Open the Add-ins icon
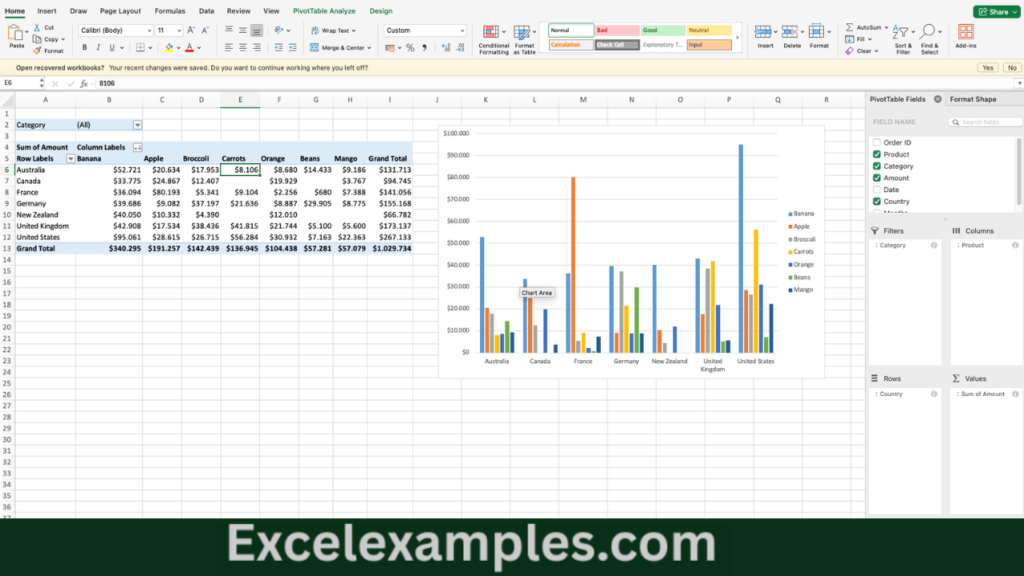The width and height of the screenshot is (1024, 576). pyautogui.click(x=966, y=33)
